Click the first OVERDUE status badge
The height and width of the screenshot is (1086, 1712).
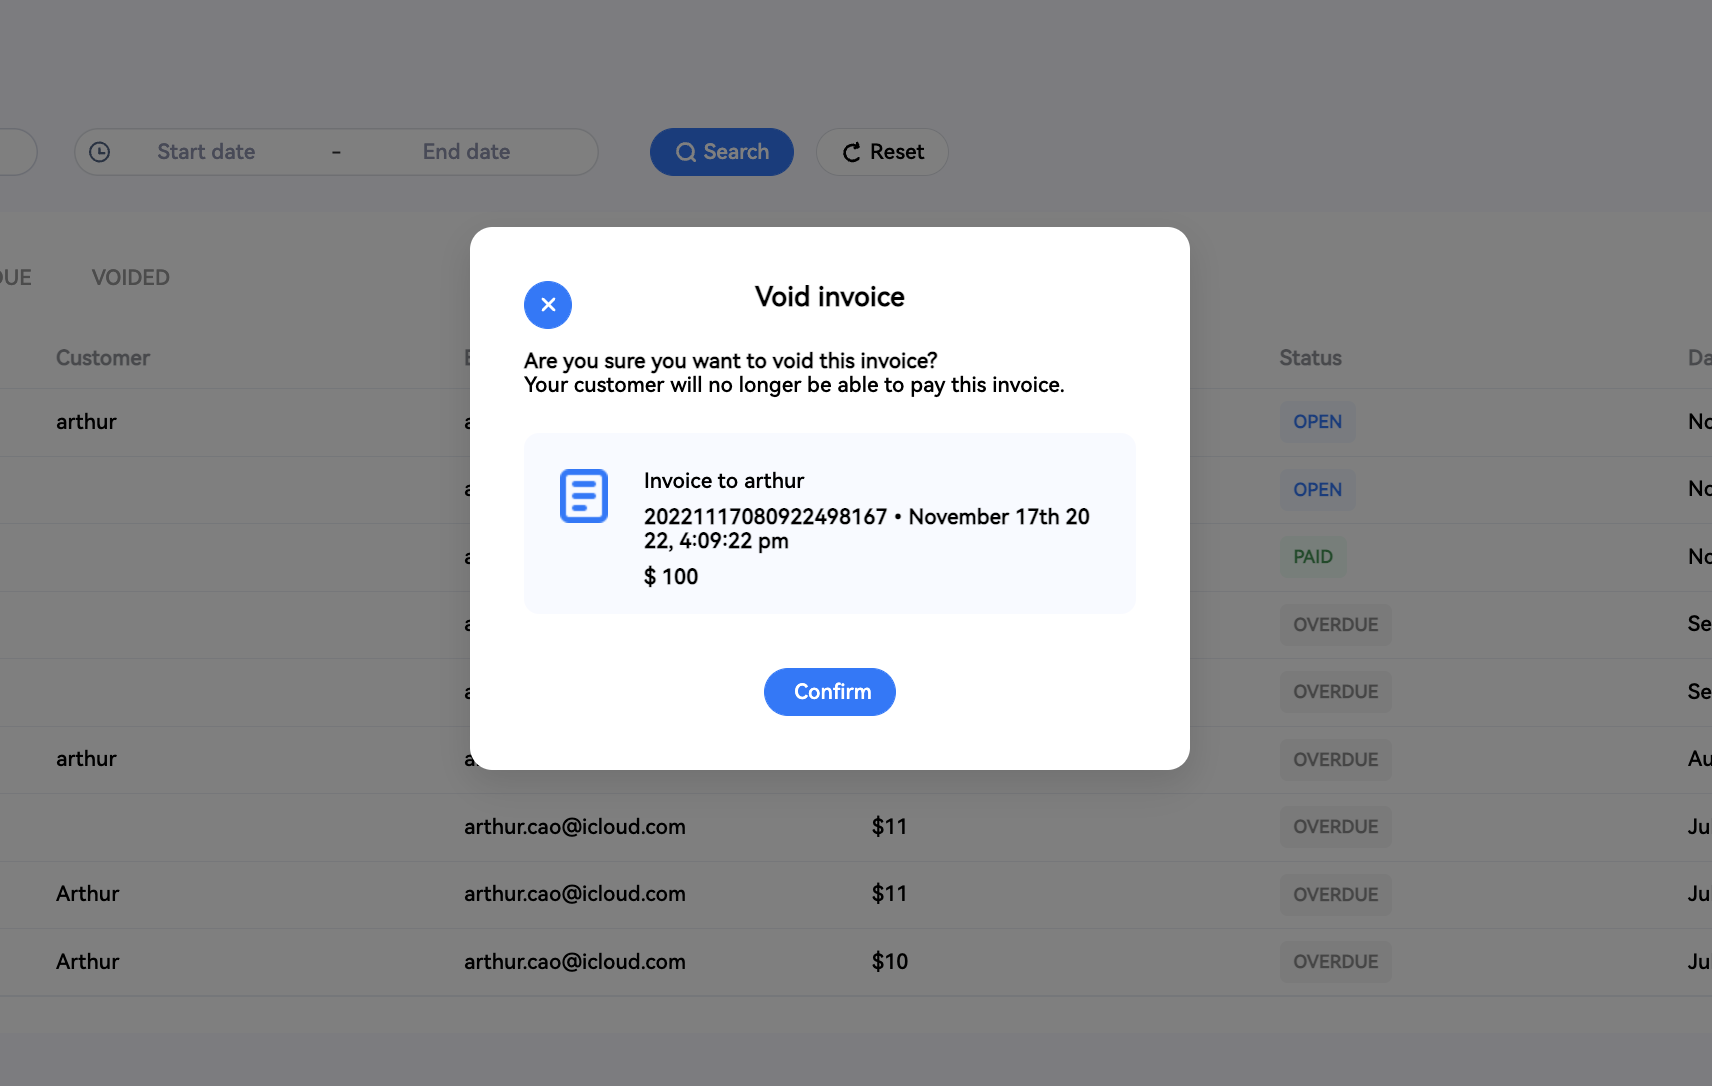click(x=1335, y=625)
